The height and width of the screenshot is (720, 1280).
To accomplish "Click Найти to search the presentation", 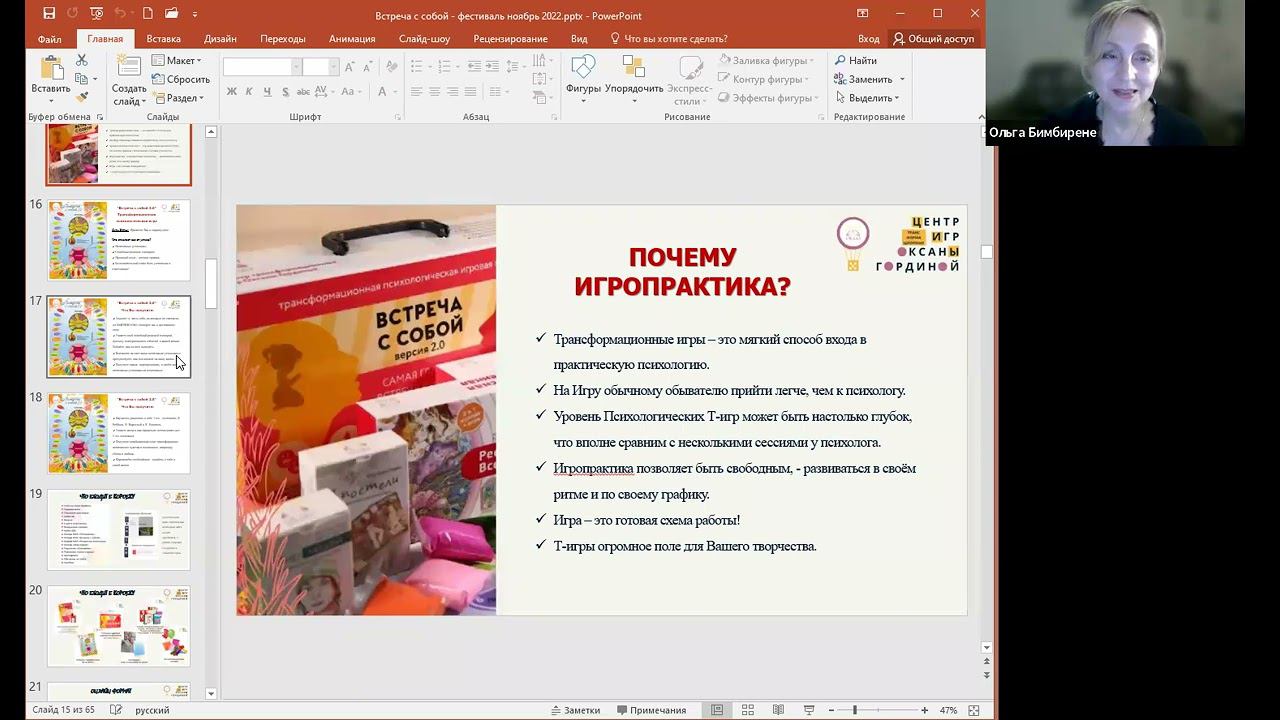I will click(x=856, y=61).
